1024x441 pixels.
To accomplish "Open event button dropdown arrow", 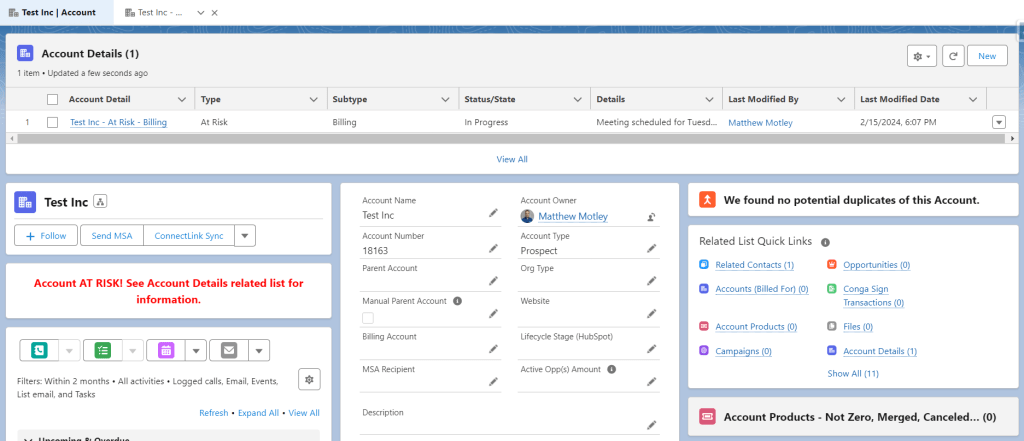I will coord(196,351).
